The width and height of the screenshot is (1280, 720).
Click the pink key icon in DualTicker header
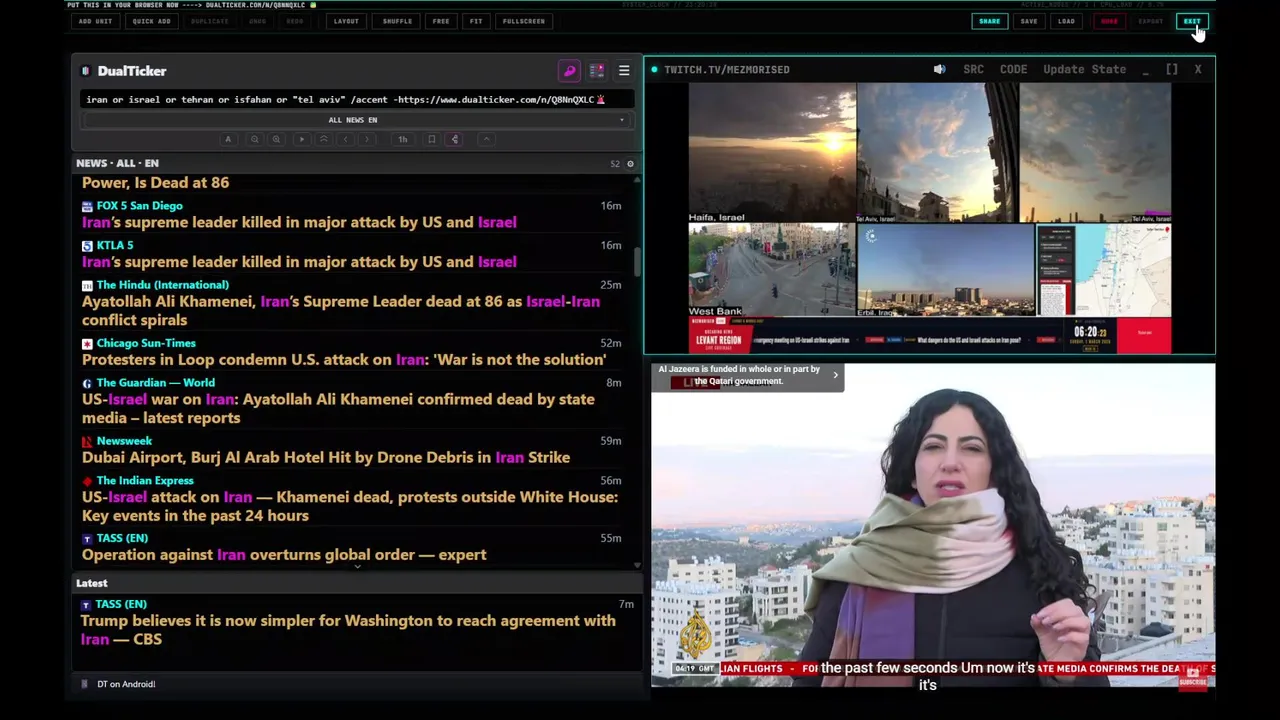(x=569, y=71)
